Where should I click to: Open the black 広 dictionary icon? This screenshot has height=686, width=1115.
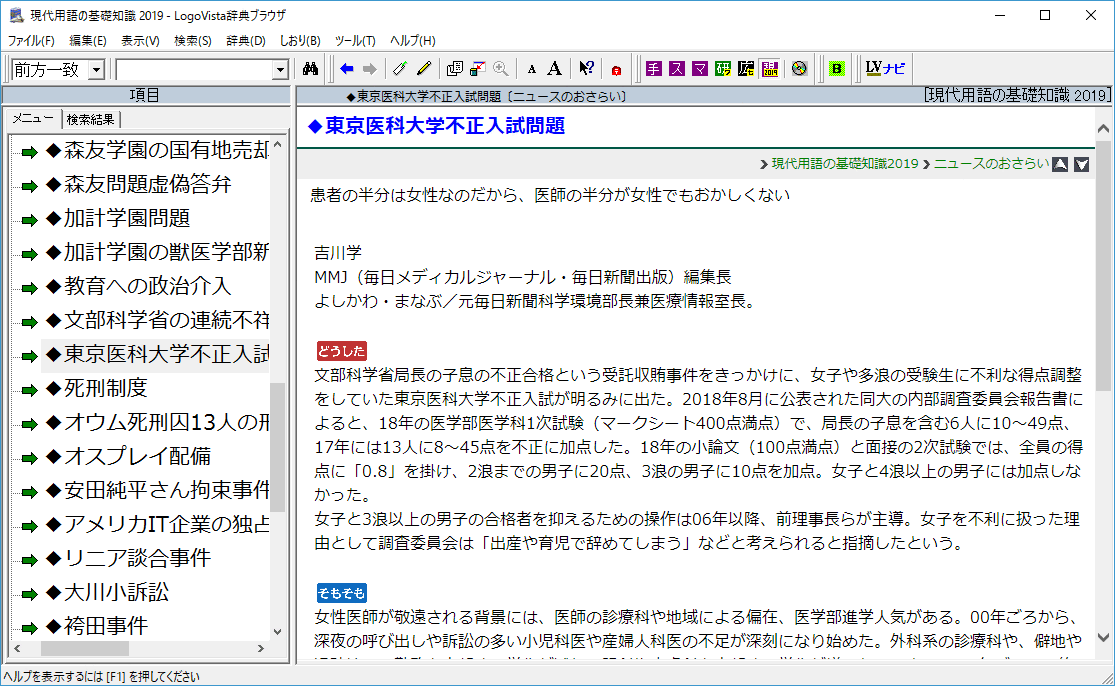point(747,69)
